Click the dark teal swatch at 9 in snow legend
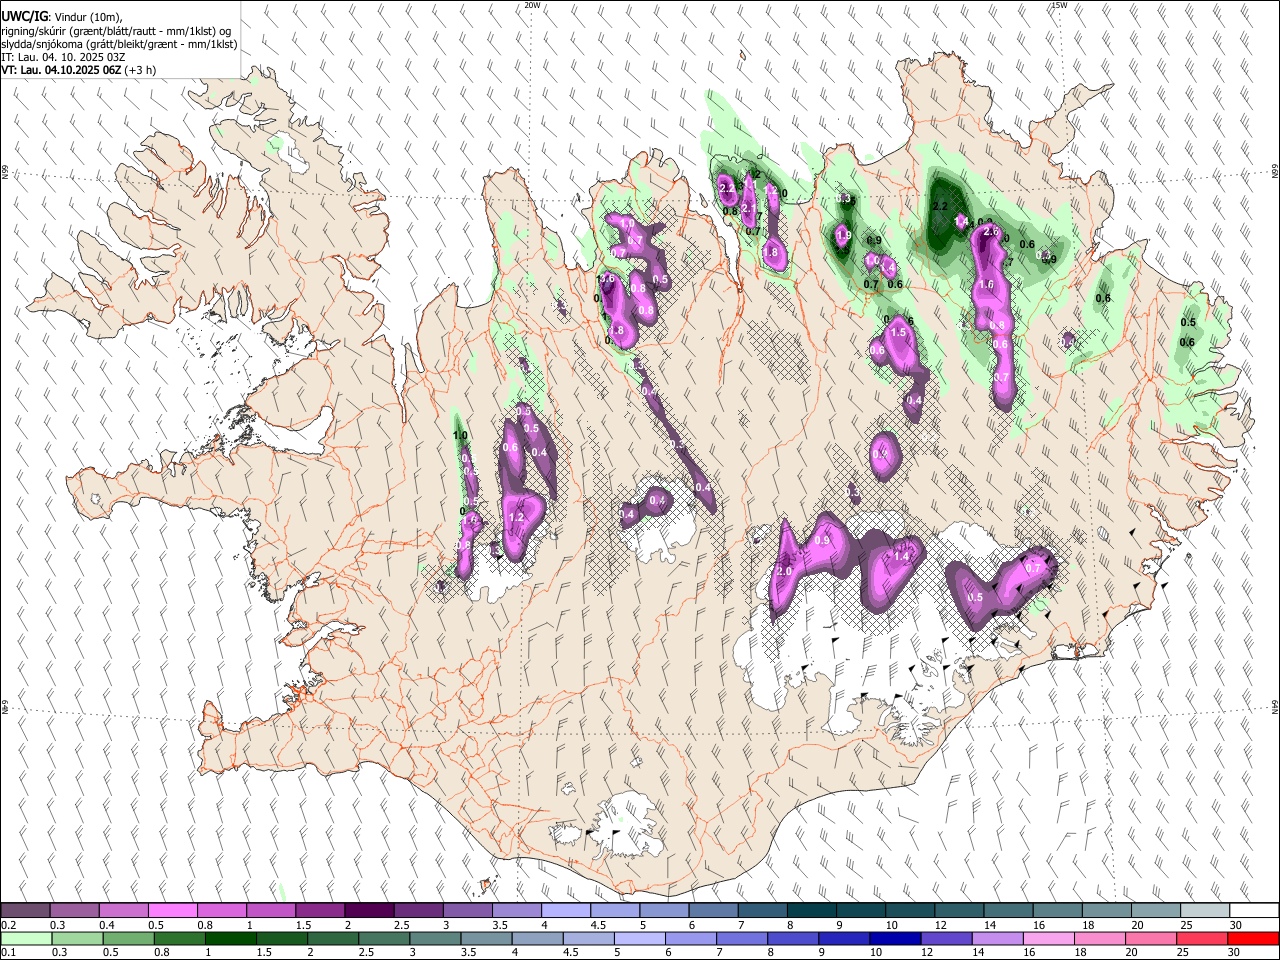The image size is (1280, 960). pyautogui.click(x=860, y=911)
